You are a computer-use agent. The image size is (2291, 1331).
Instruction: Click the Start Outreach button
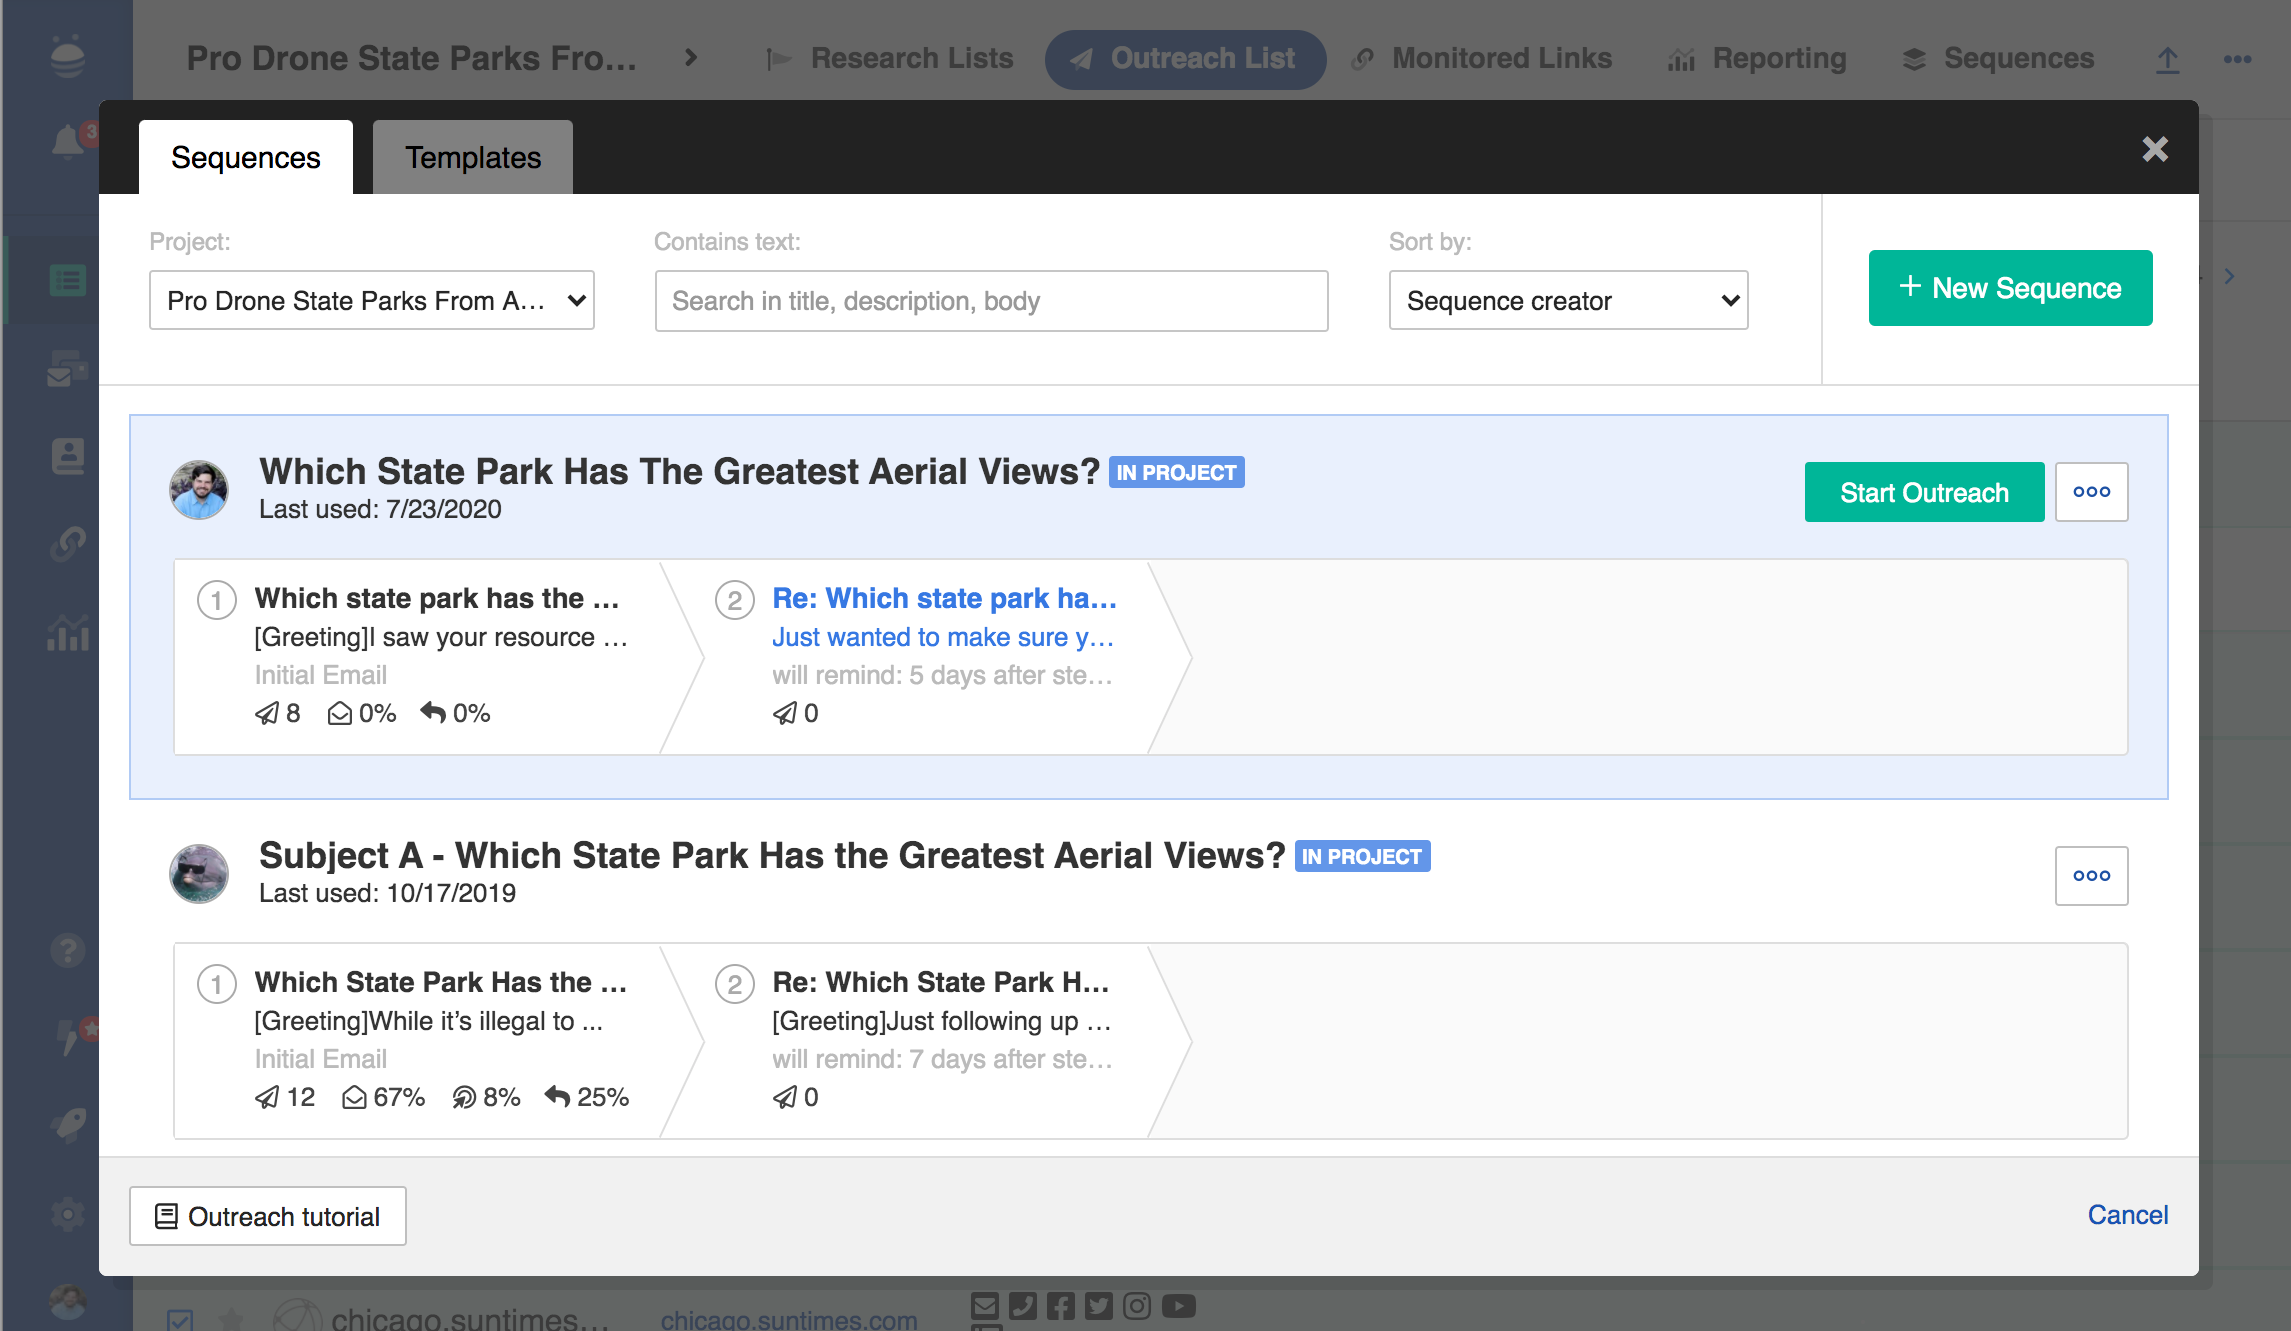tap(1924, 492)
